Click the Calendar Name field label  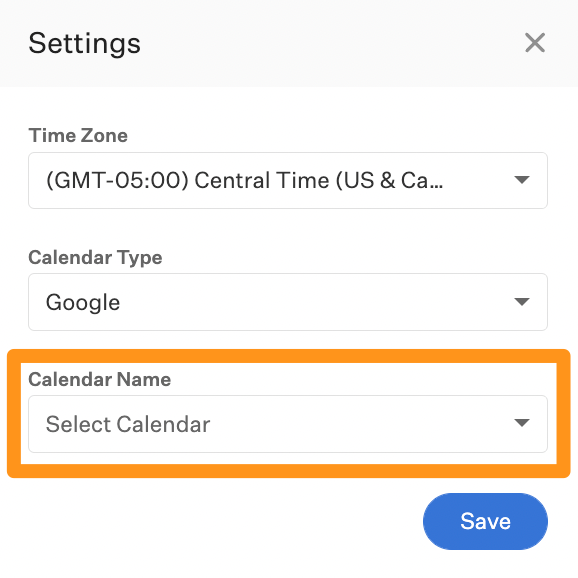(x=100, y=379)
